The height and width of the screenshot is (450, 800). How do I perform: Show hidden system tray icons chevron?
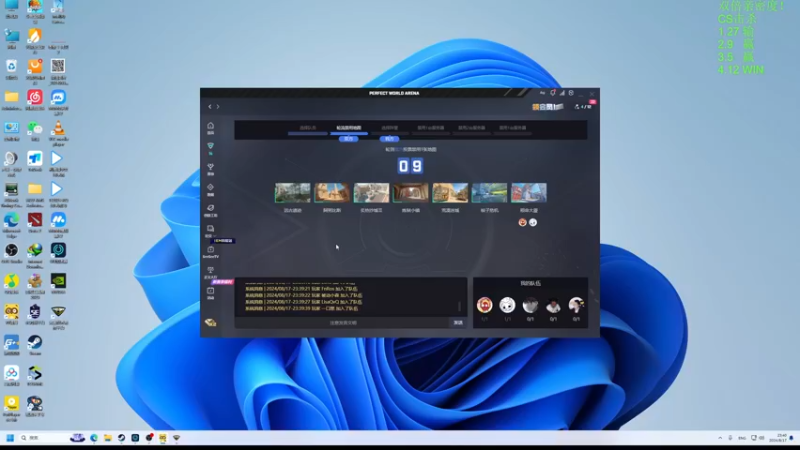tap(720, 438)
